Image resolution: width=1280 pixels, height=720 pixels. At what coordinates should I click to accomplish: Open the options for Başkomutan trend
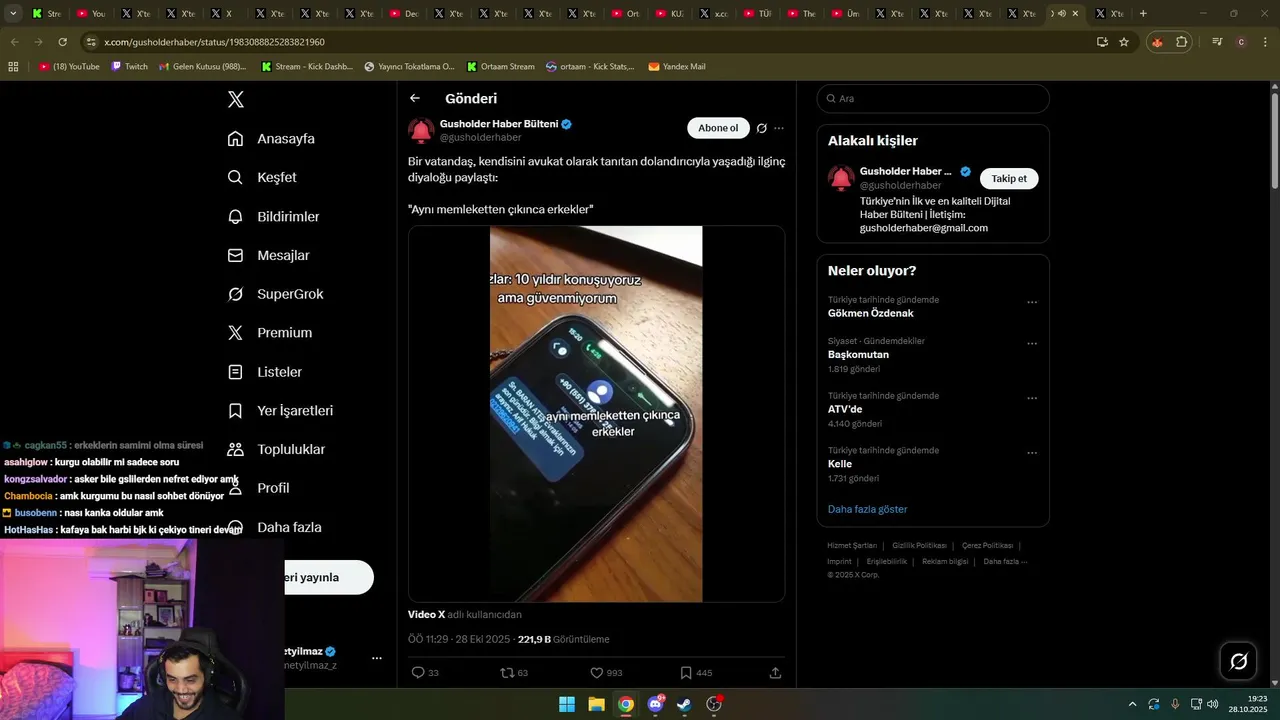click(x=1032, y=343)
